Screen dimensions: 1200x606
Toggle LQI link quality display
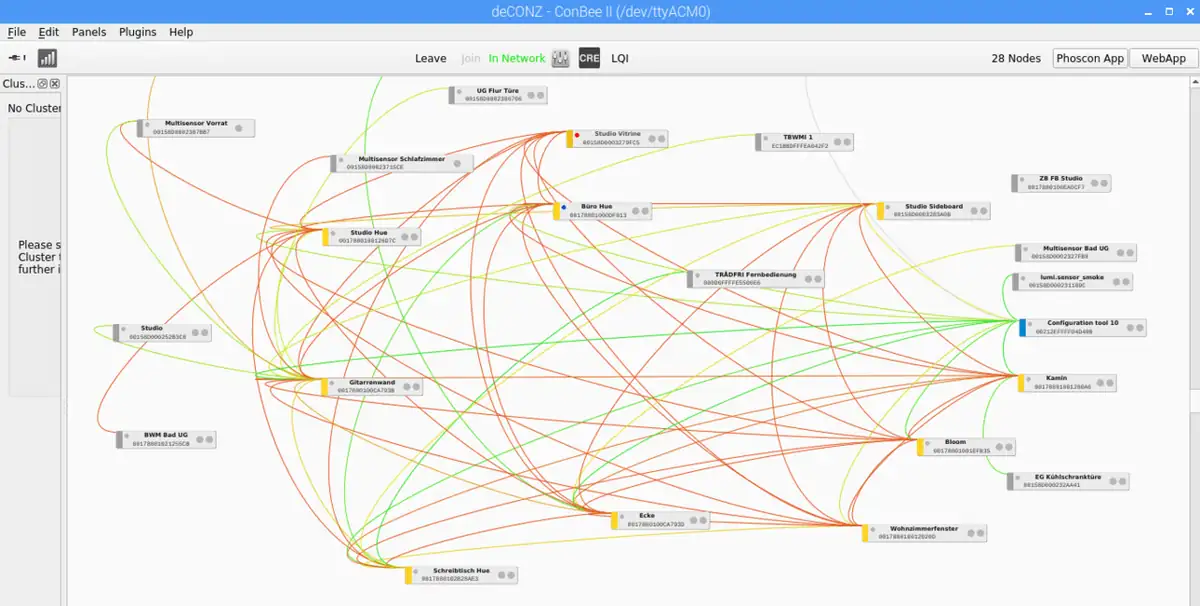[620, 59]
